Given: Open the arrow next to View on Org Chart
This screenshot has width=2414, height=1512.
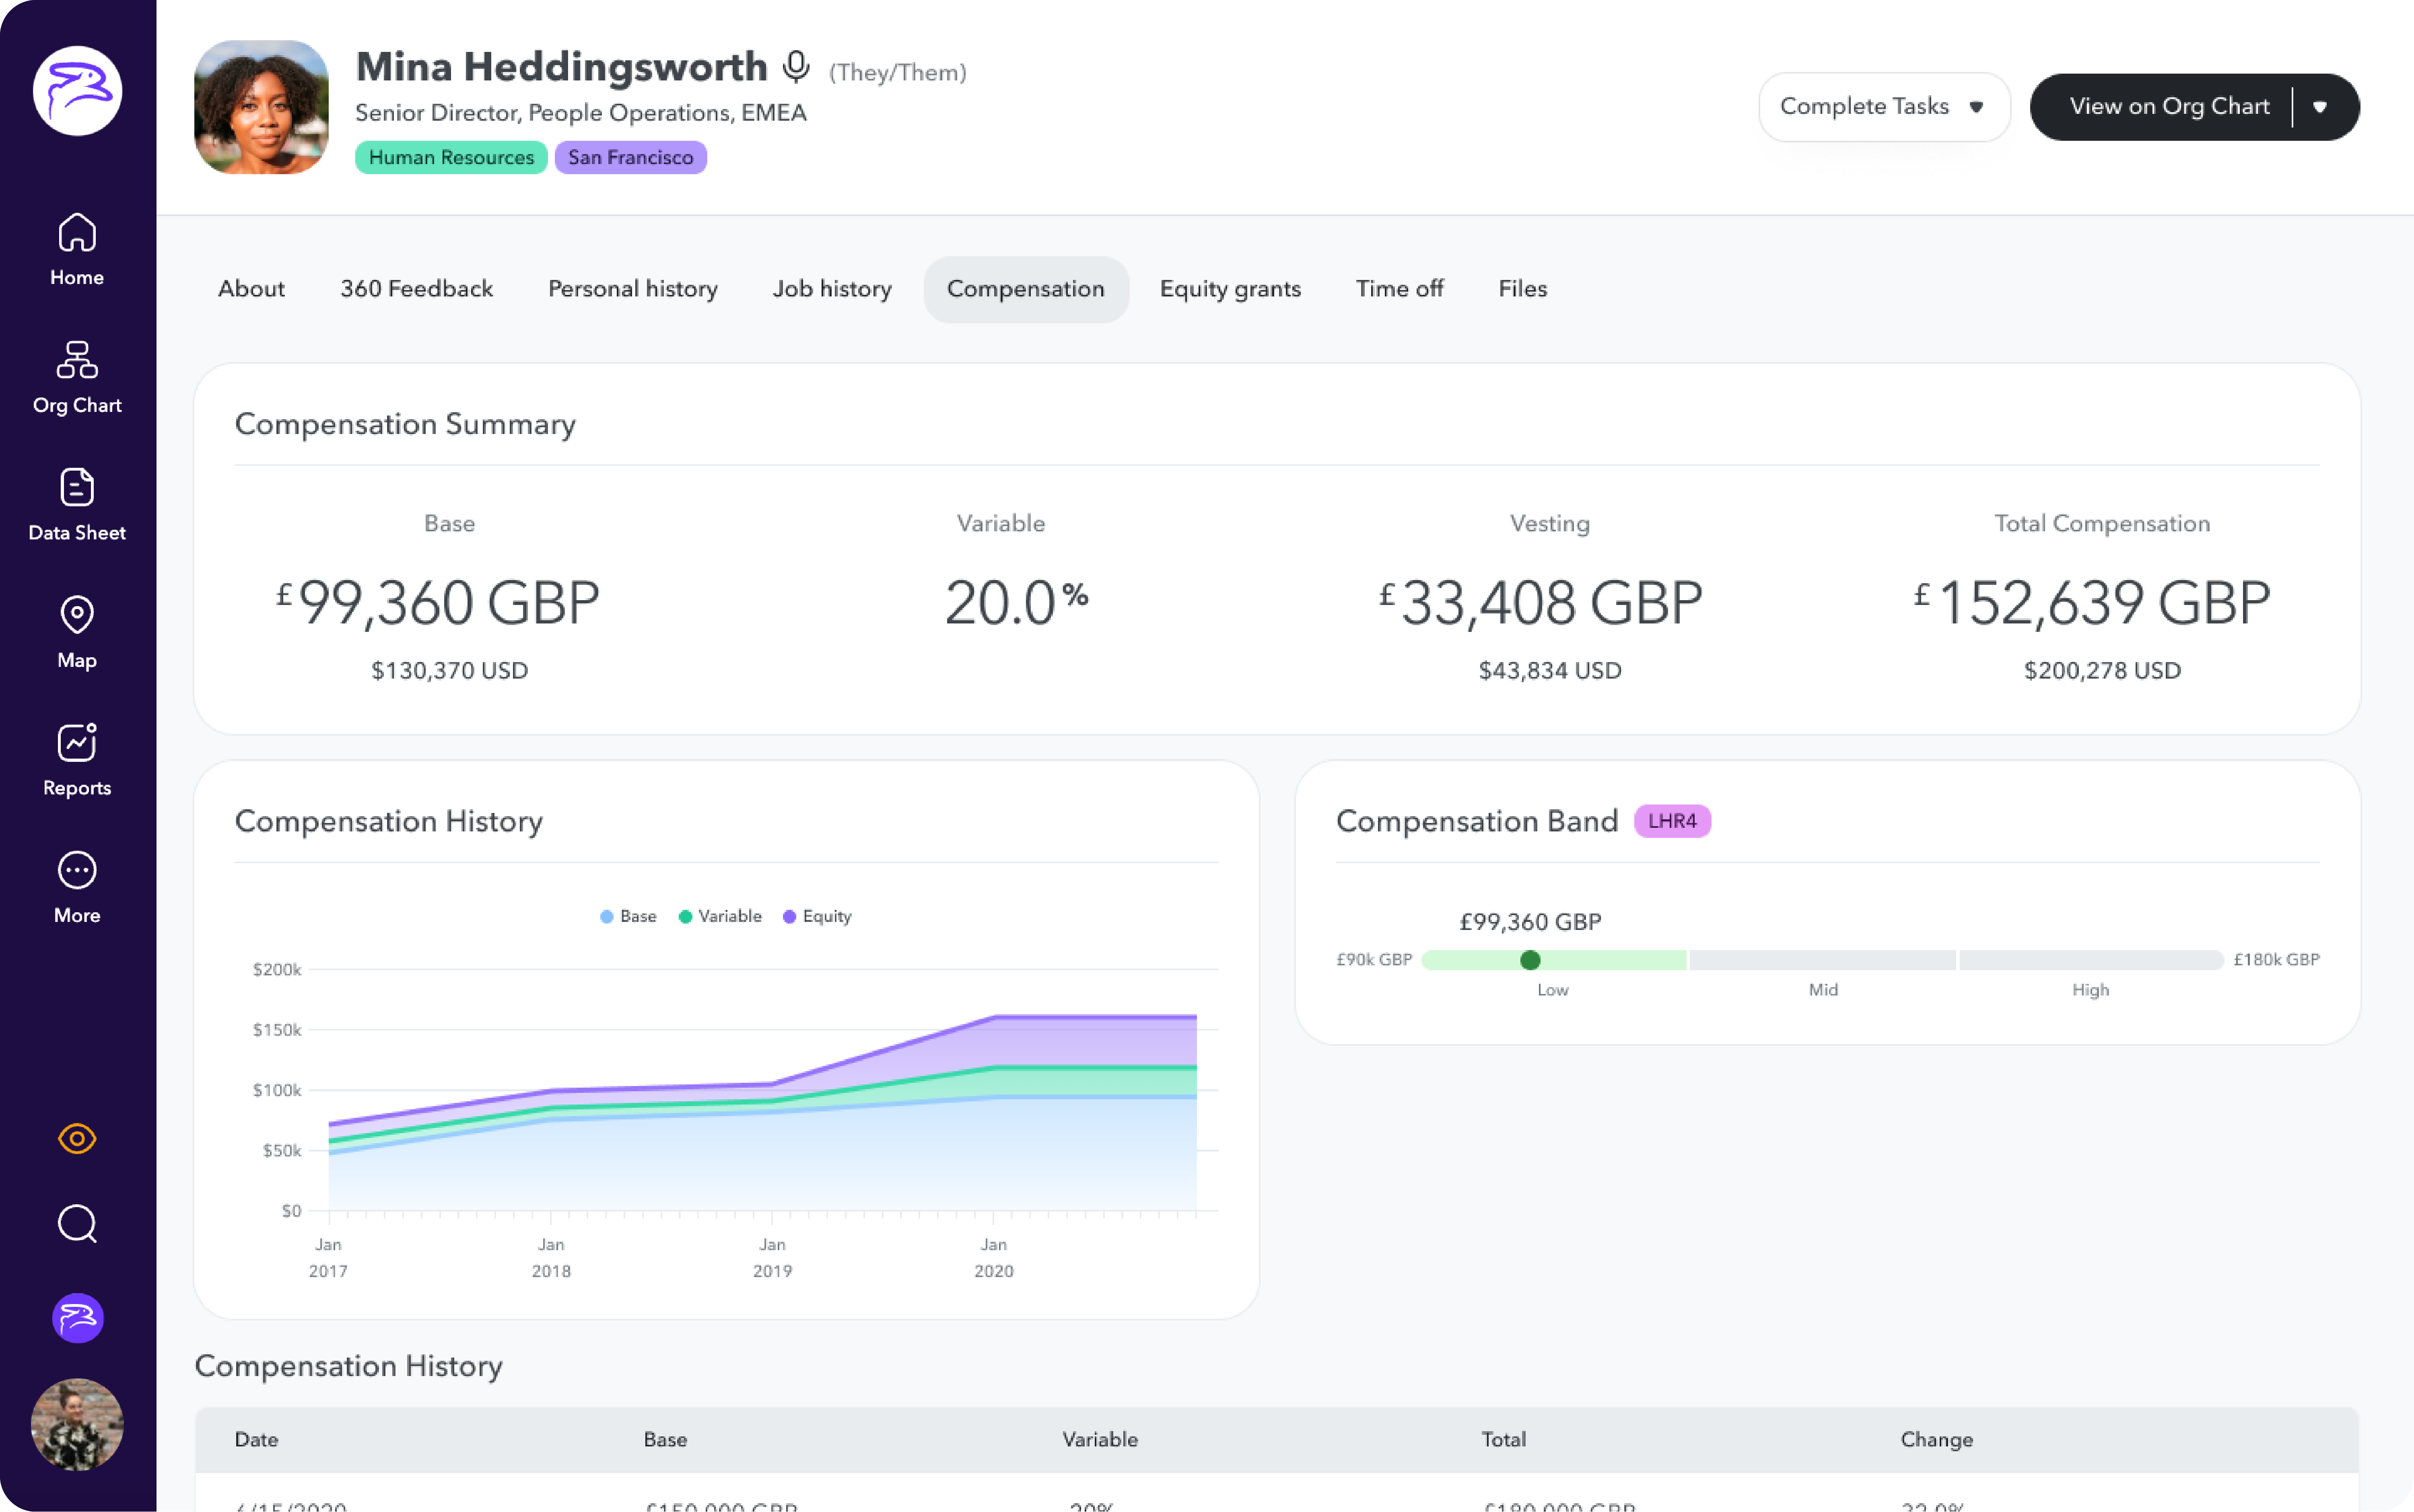Looking at the screenshot, I should tap(2320, 107).
